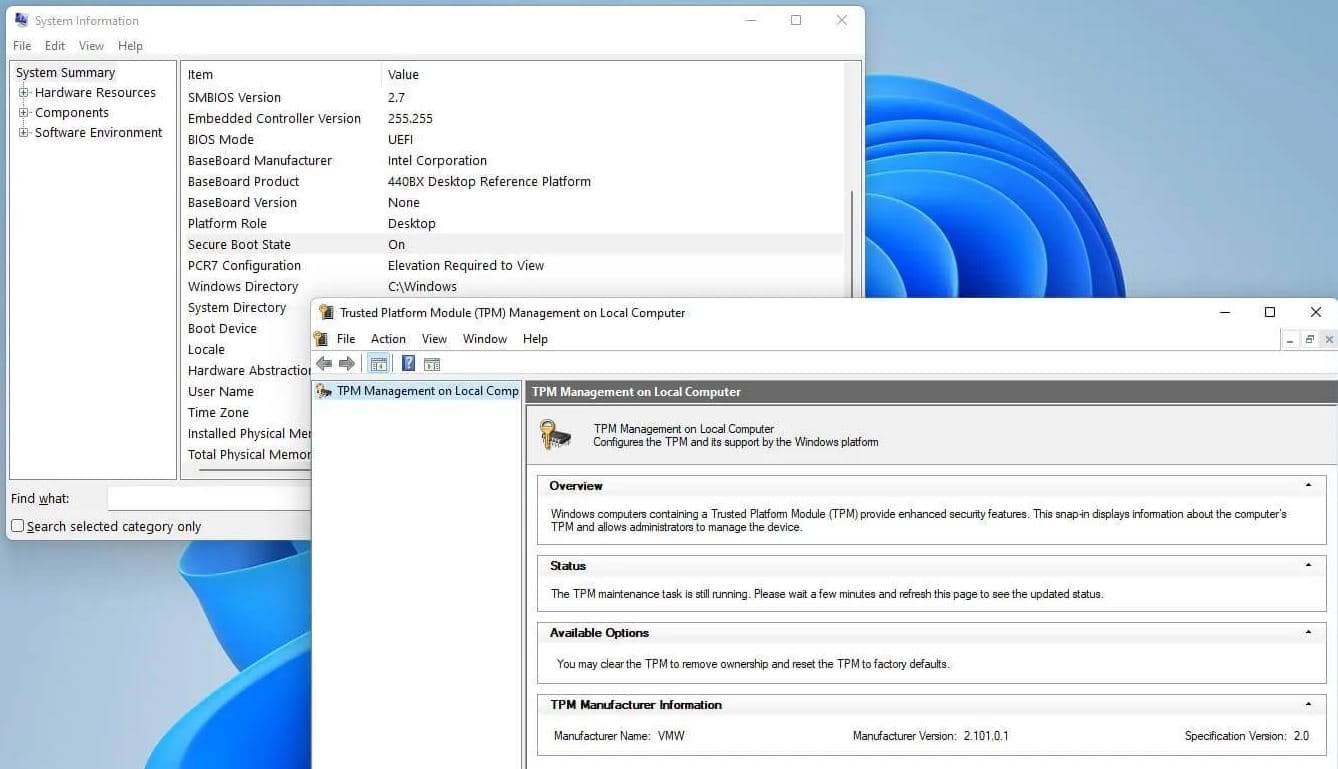Click Manufacturer Version 2.101.0.1 text

[930, 736]
